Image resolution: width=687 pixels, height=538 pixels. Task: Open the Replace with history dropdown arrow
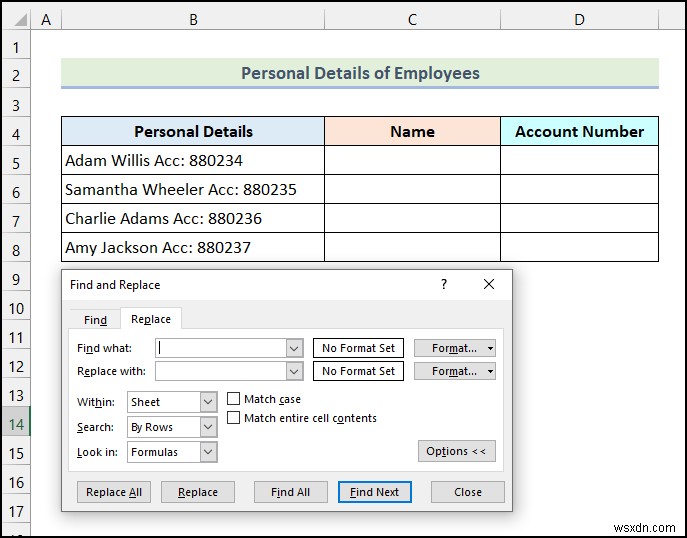(294, 372)
